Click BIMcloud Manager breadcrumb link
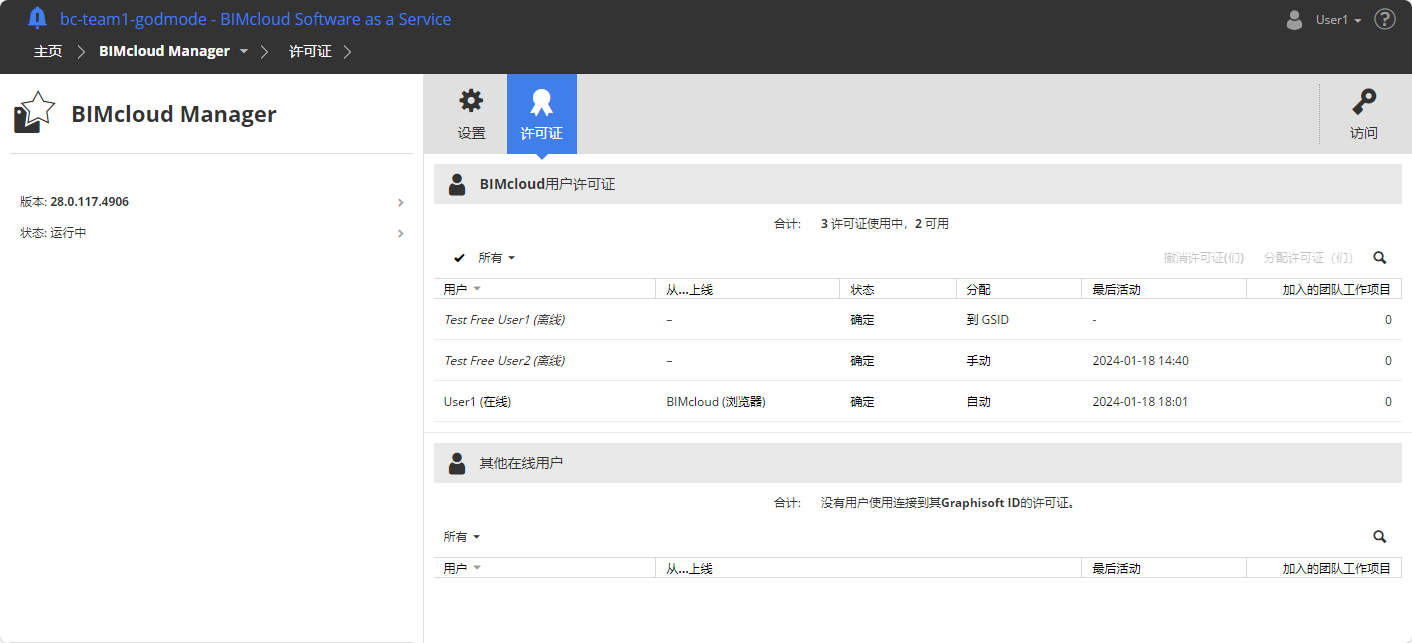This screenshot has height=643, width=1412. click(x=164, y=51)
